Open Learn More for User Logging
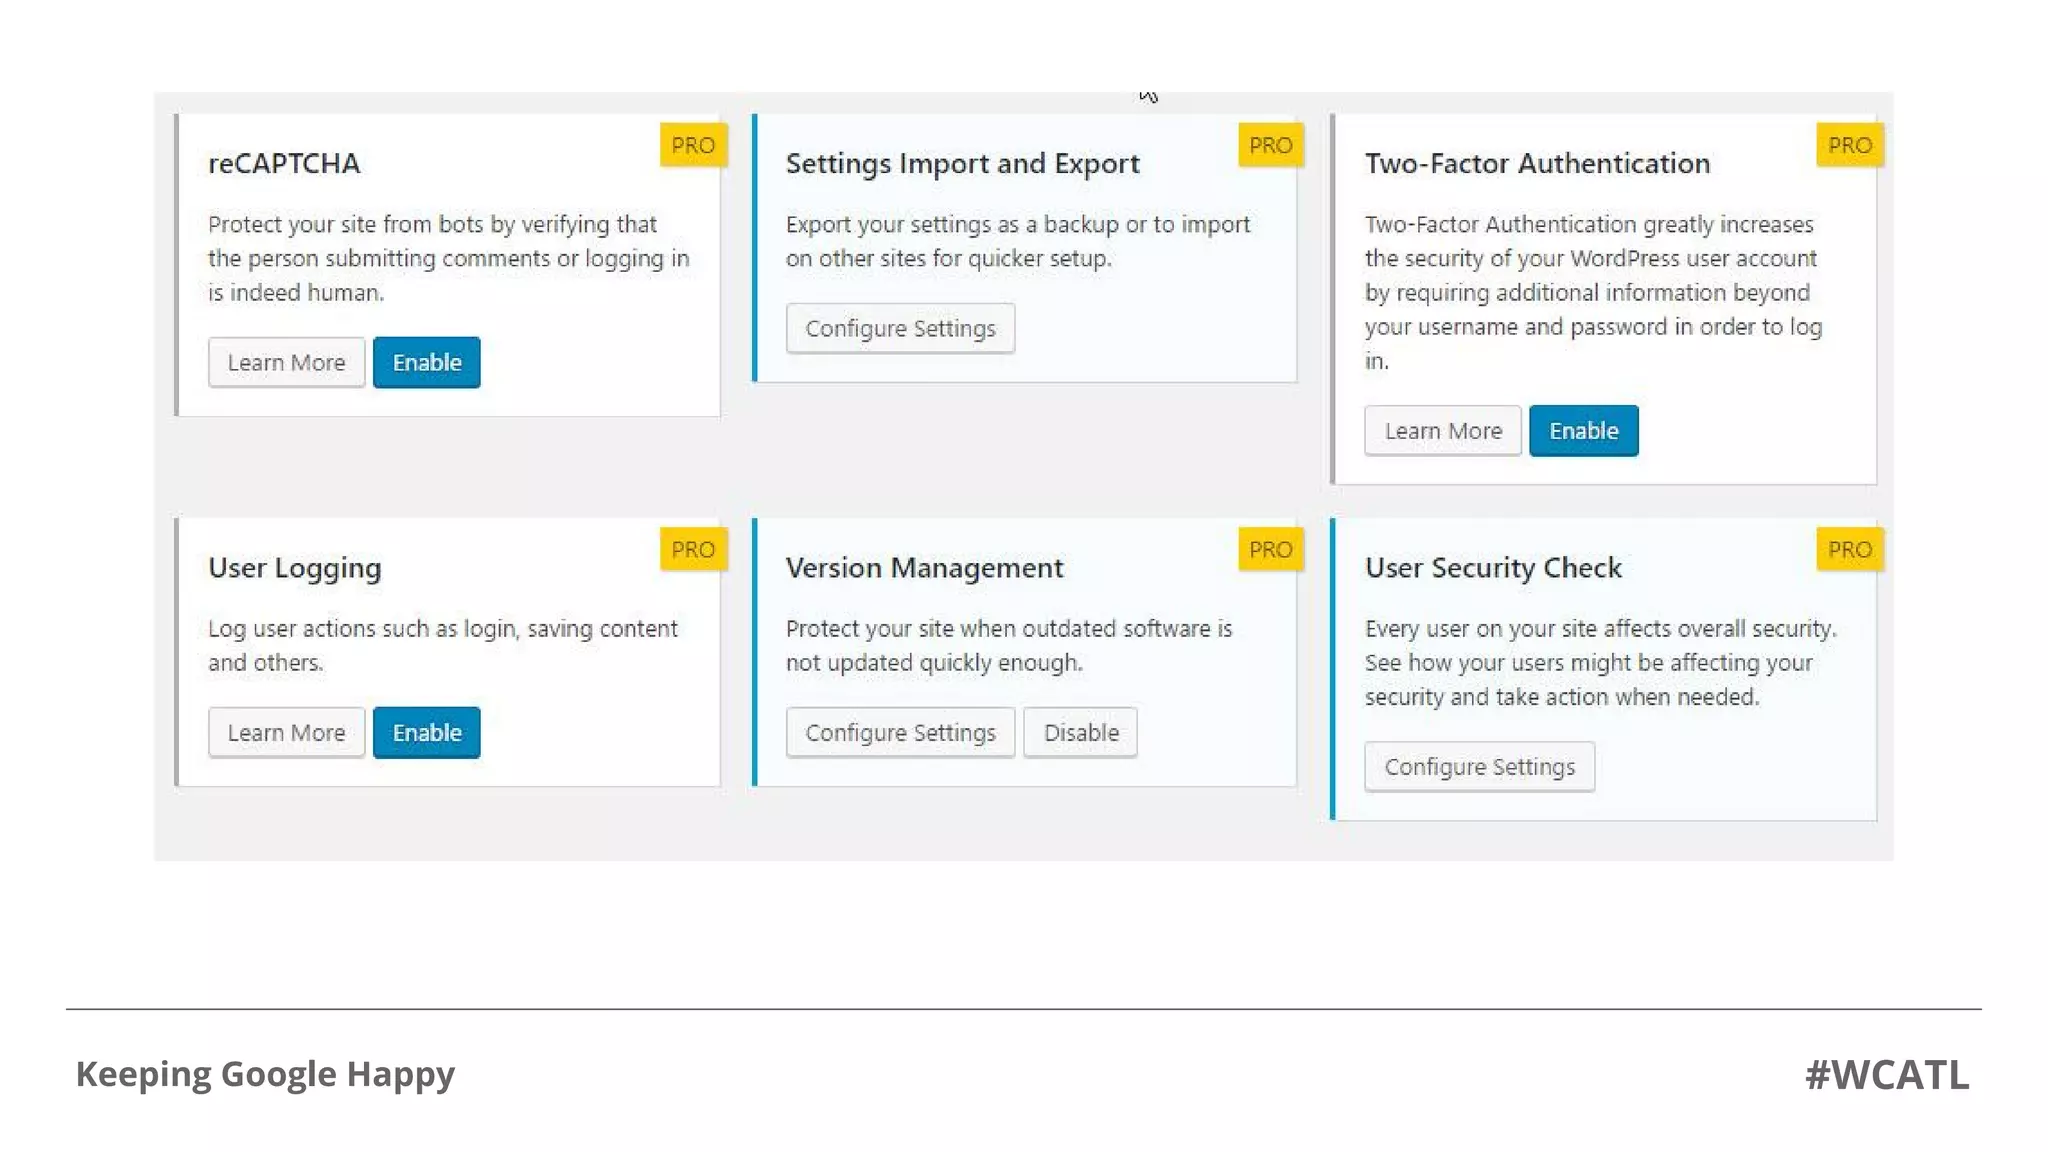2048x1152 pixels. pyautogui.click(x=286, y=732)
